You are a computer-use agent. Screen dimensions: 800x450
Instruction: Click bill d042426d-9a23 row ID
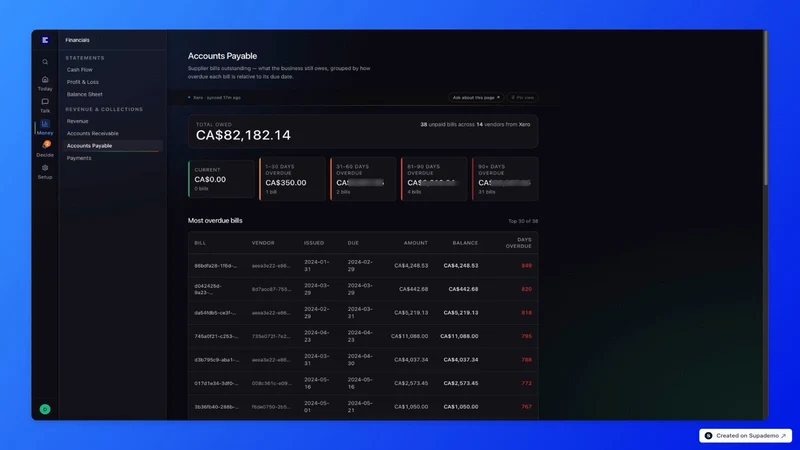pyautogui.click(x=208, y=289)
